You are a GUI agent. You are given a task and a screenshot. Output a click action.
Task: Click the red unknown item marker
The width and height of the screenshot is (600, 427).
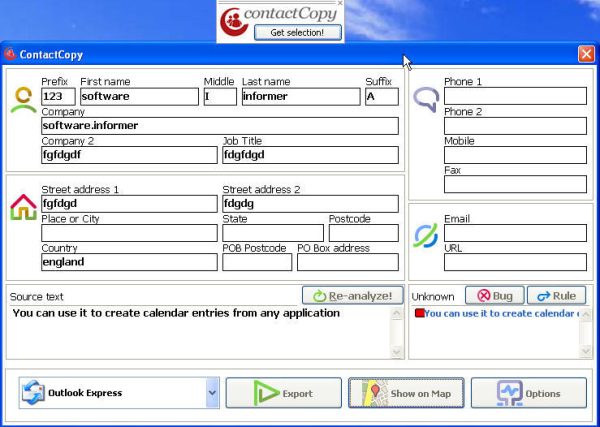[419, 313]
